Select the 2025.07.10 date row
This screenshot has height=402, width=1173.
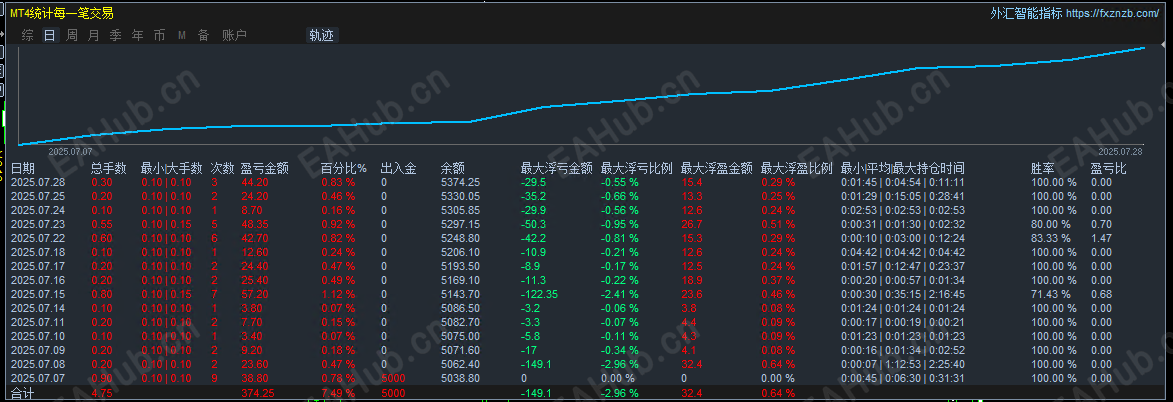(x=38, y=336)
